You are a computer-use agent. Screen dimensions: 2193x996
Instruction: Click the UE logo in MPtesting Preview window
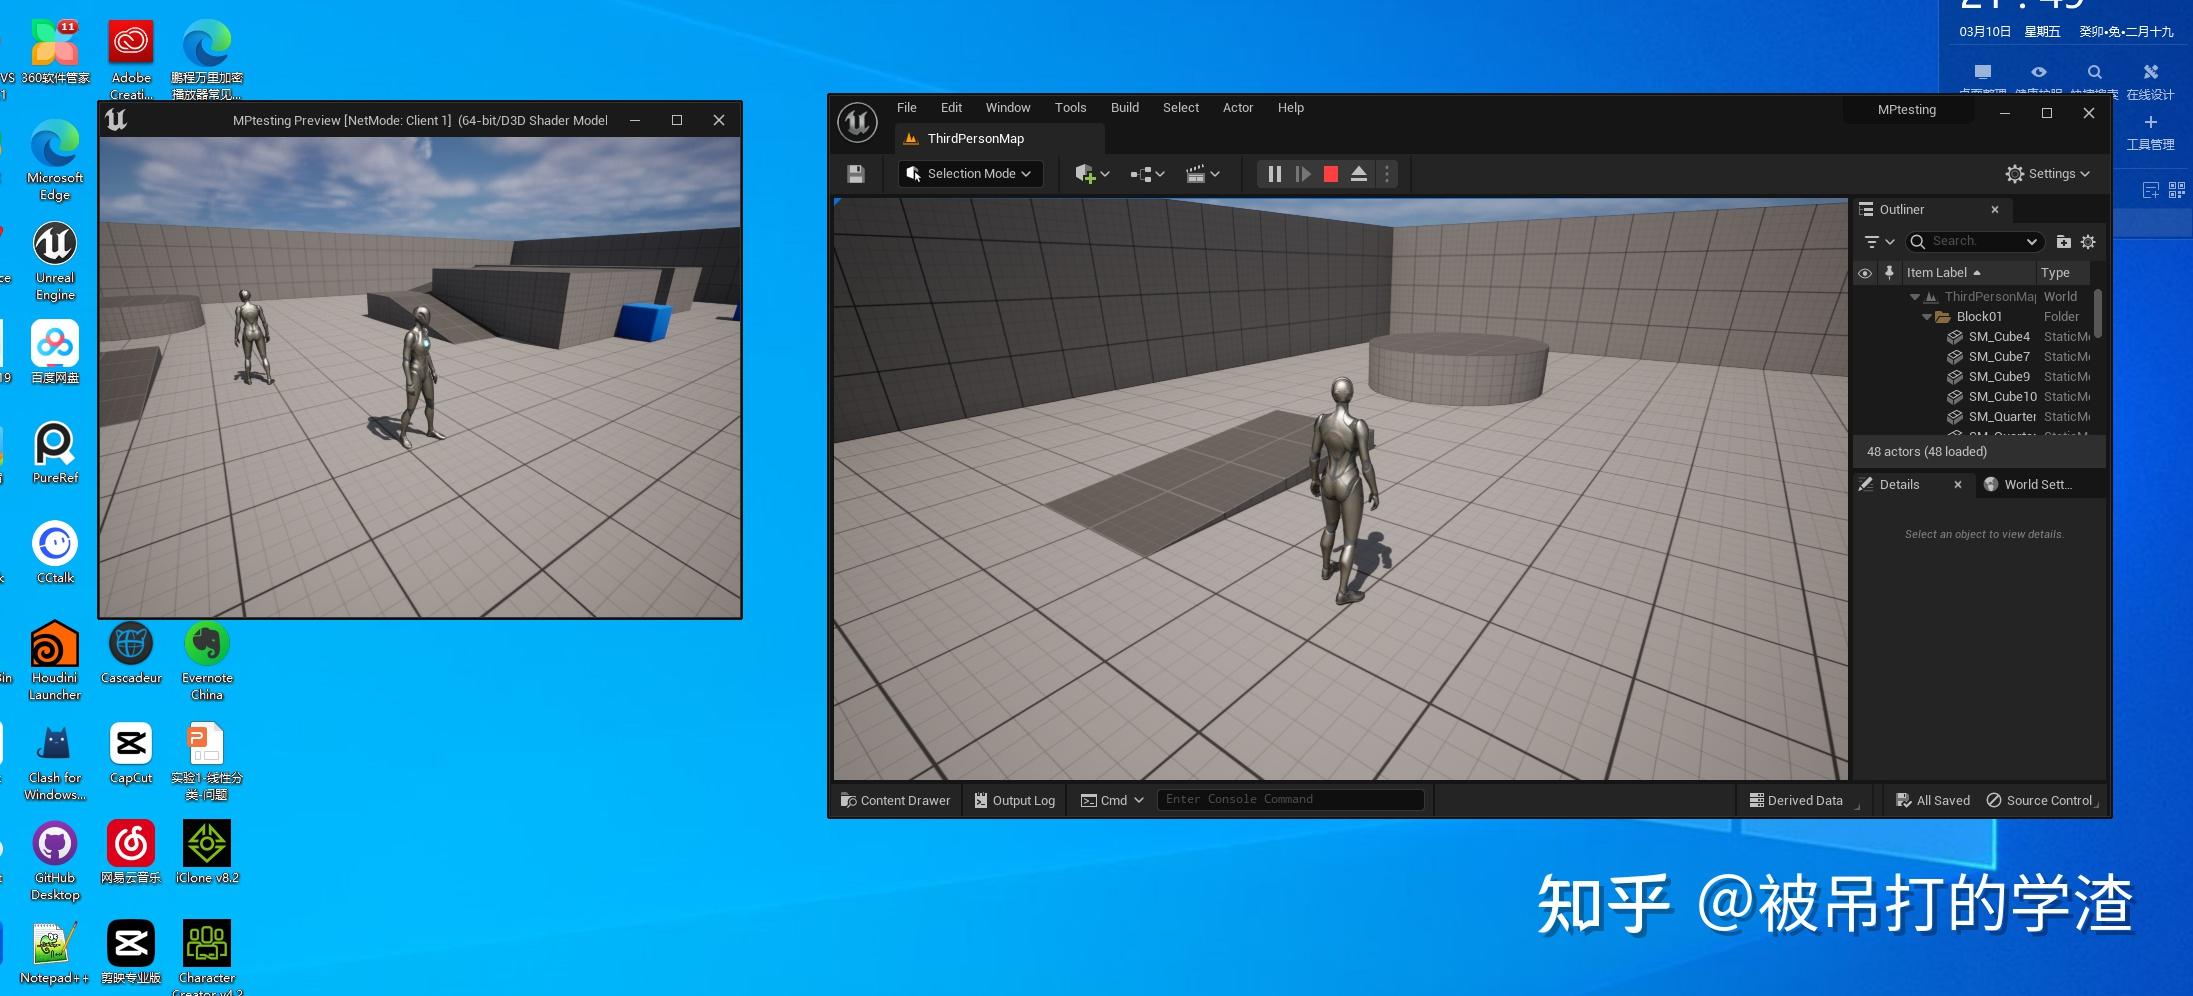[x=116, y=120]
